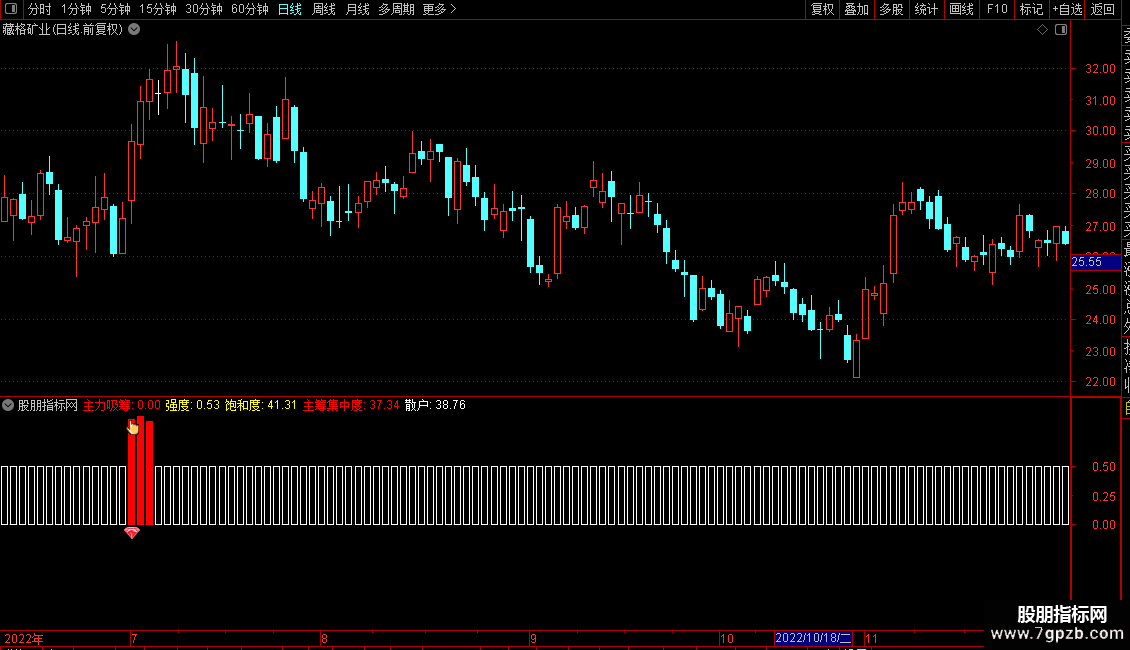1130x650 pixels.
Task: Click the red diamond signal marker
Action: [131, 533]
